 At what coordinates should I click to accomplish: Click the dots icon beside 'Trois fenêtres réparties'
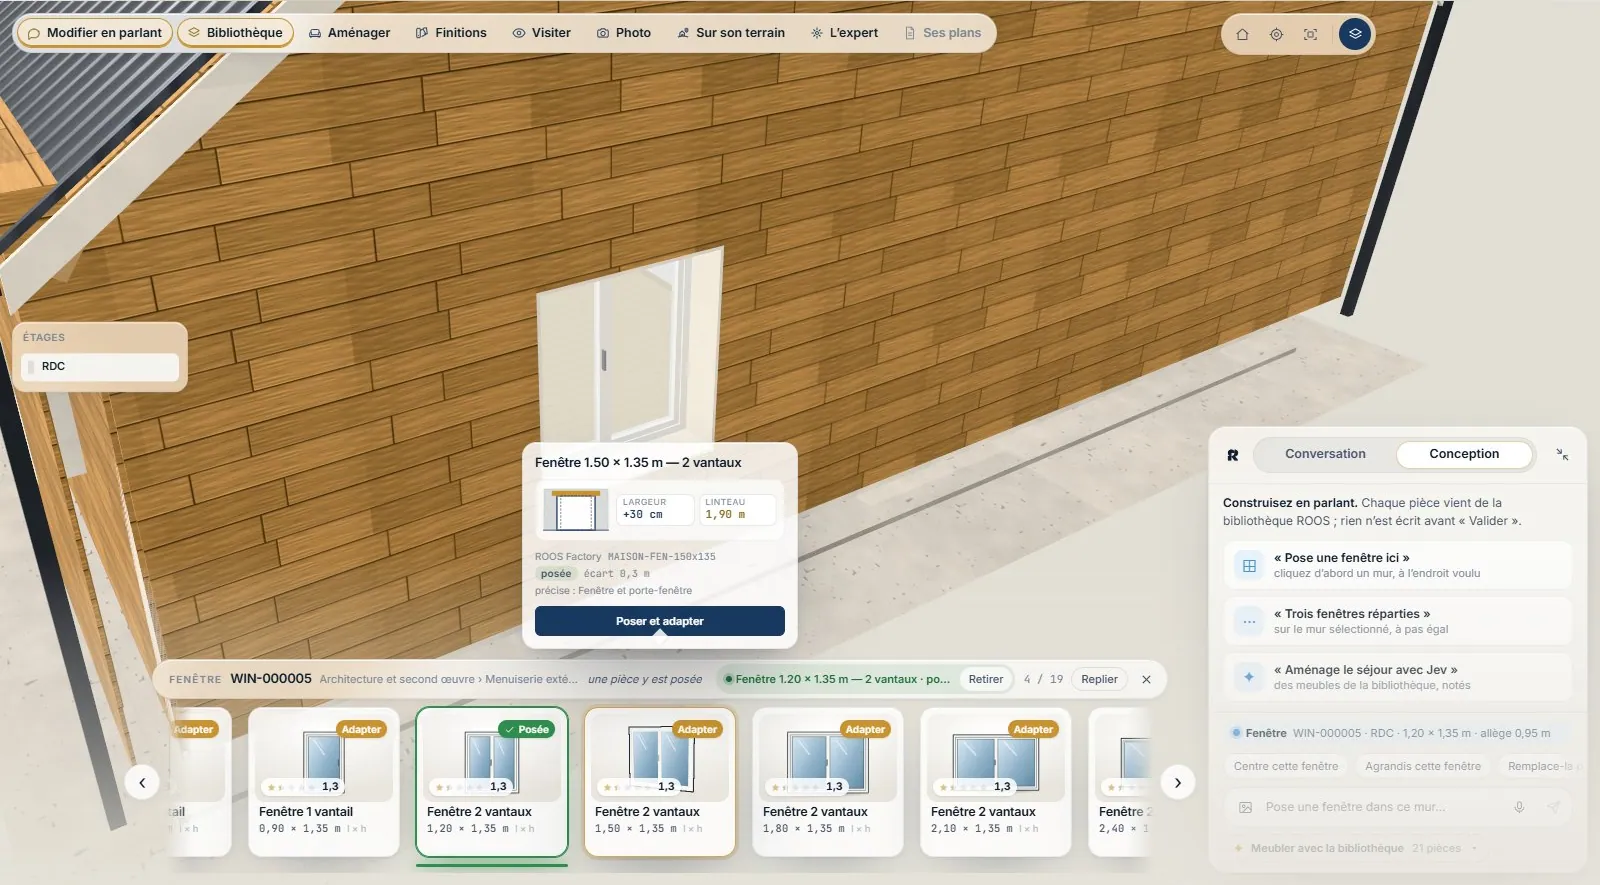1249,622
